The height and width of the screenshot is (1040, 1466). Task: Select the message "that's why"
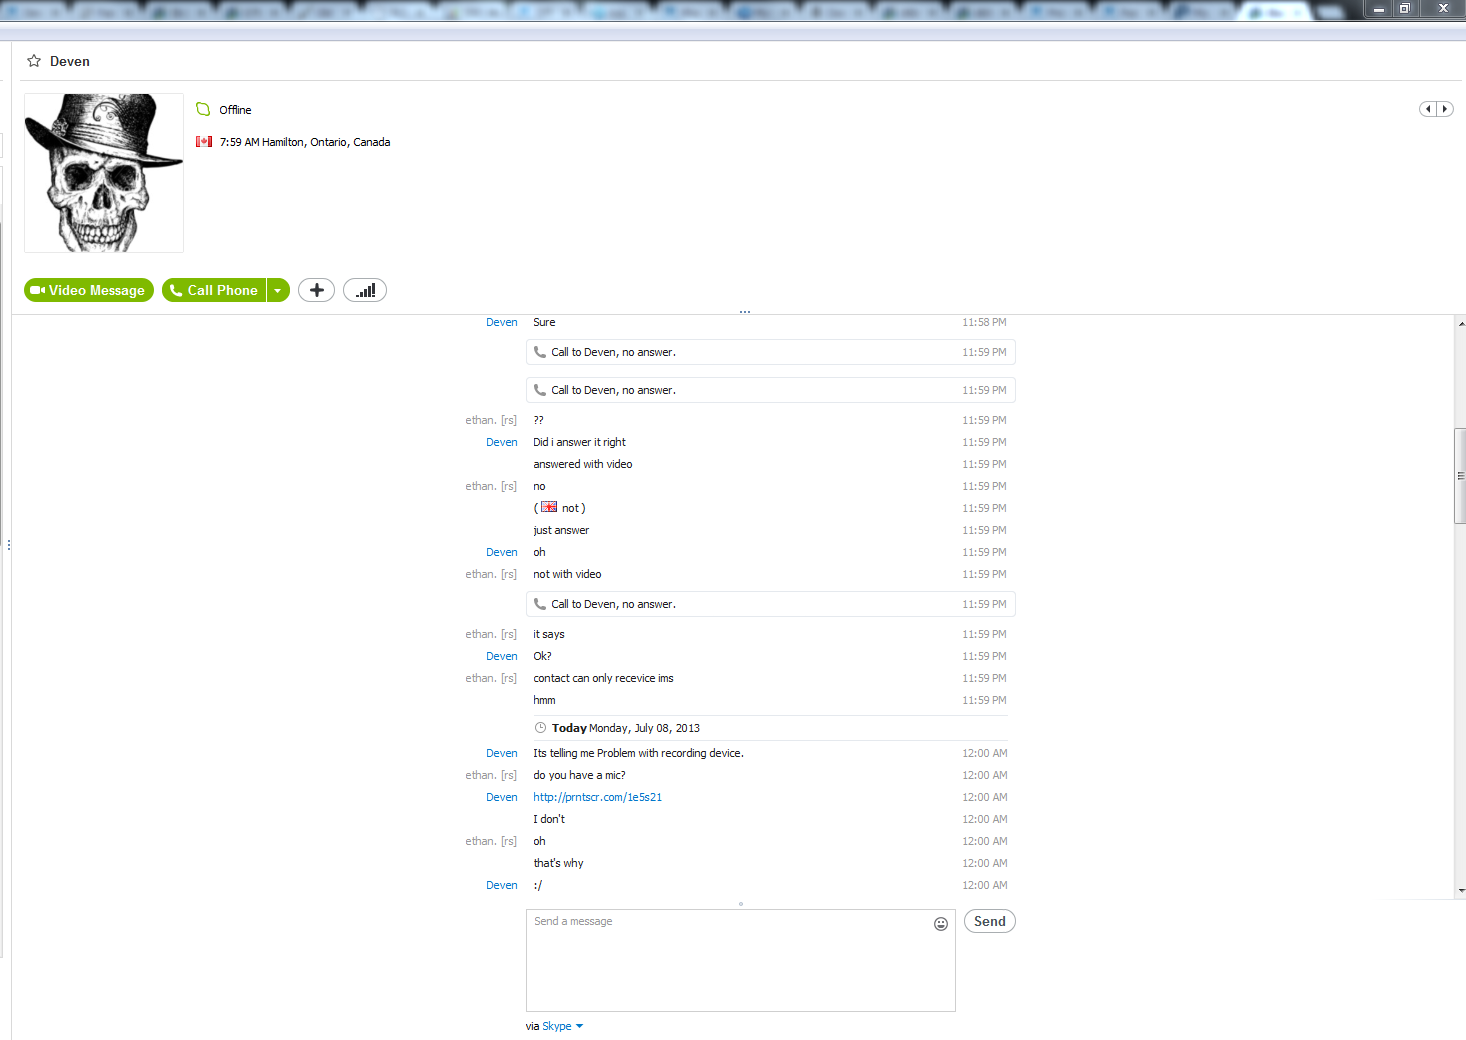point(558,863)
